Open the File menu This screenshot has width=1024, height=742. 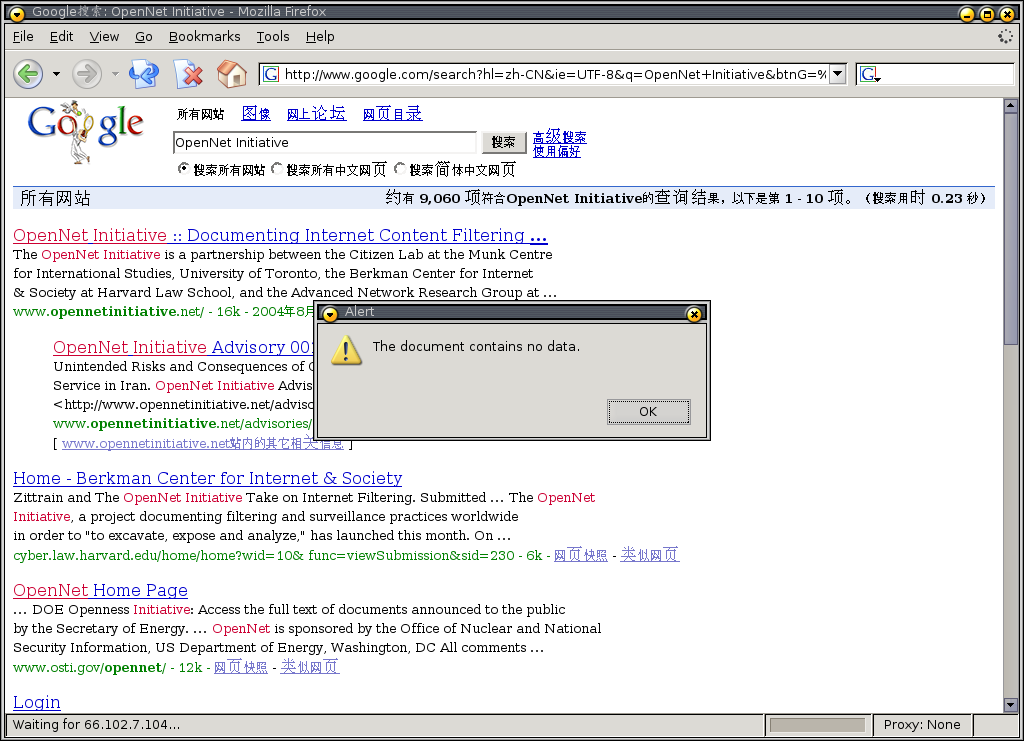23,37
